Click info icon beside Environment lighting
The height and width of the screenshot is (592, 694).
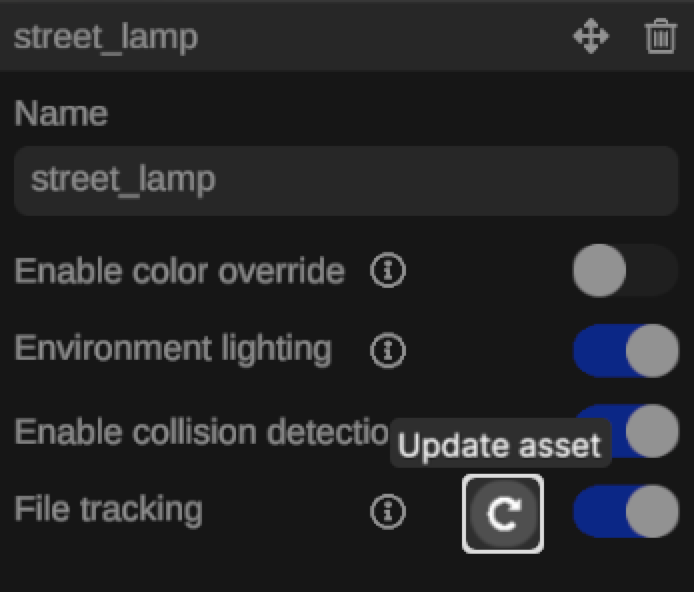pos(387,350)
